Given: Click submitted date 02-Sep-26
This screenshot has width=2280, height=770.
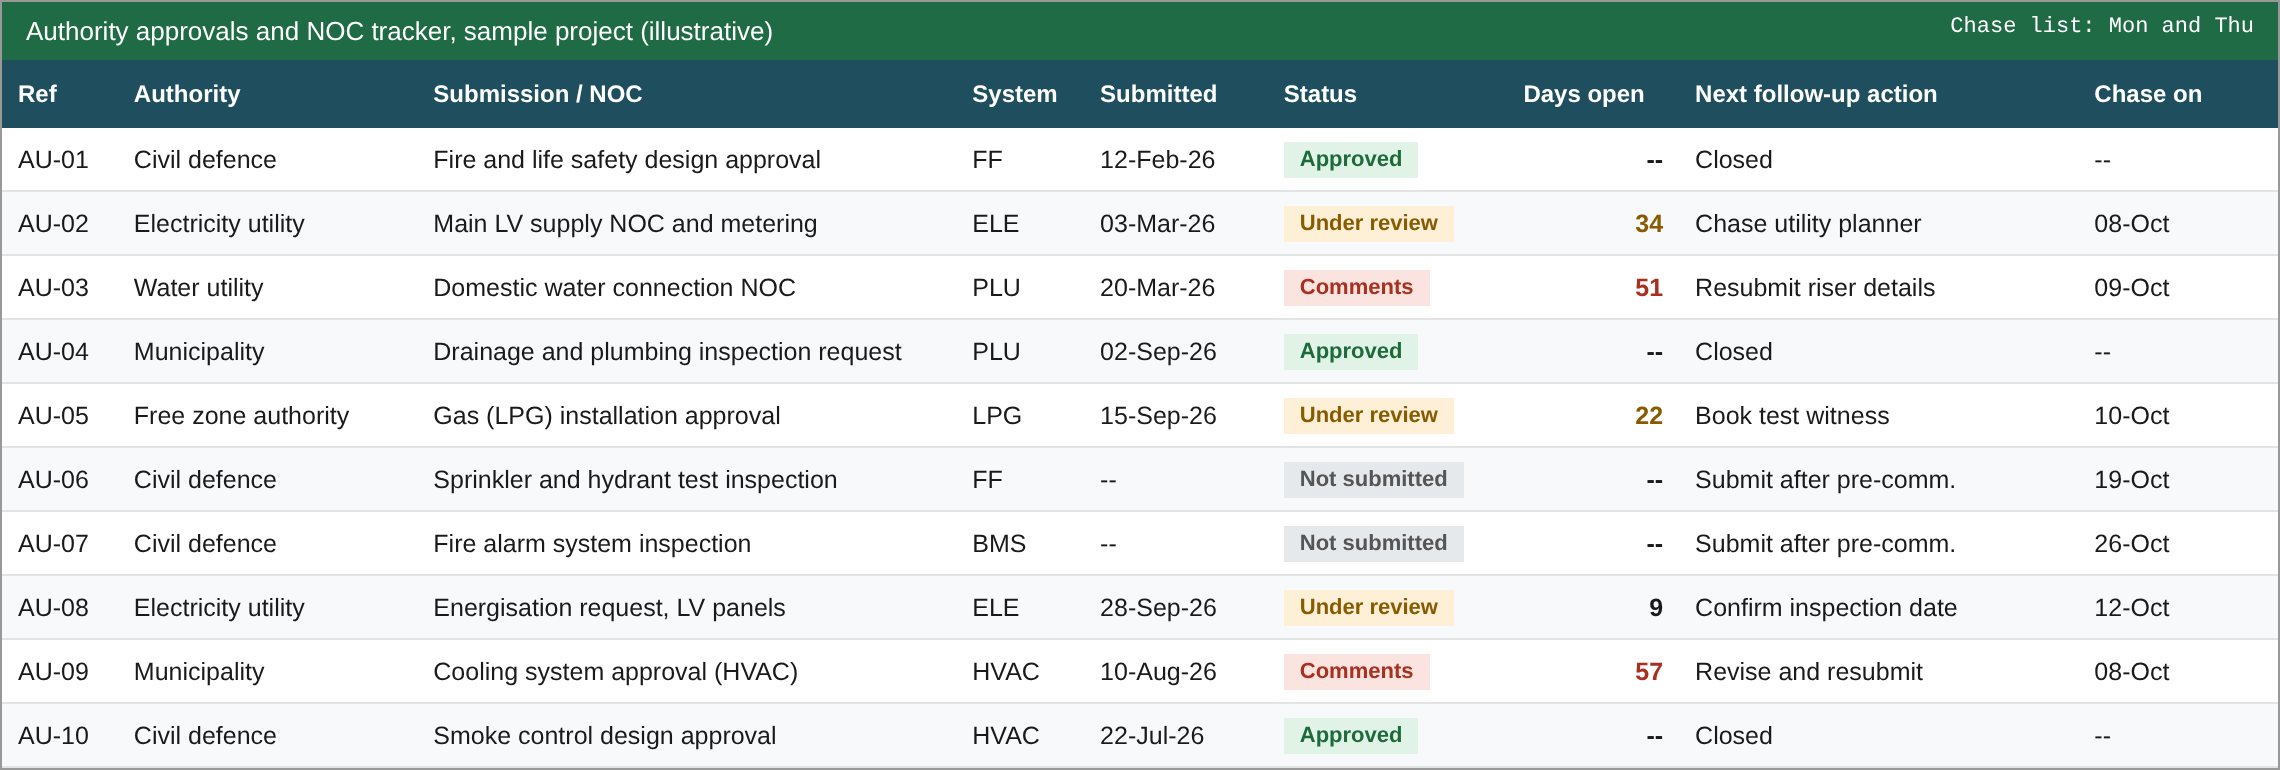Looking at the screenshot, I should pyautogui.click(x=1158, y=352).
